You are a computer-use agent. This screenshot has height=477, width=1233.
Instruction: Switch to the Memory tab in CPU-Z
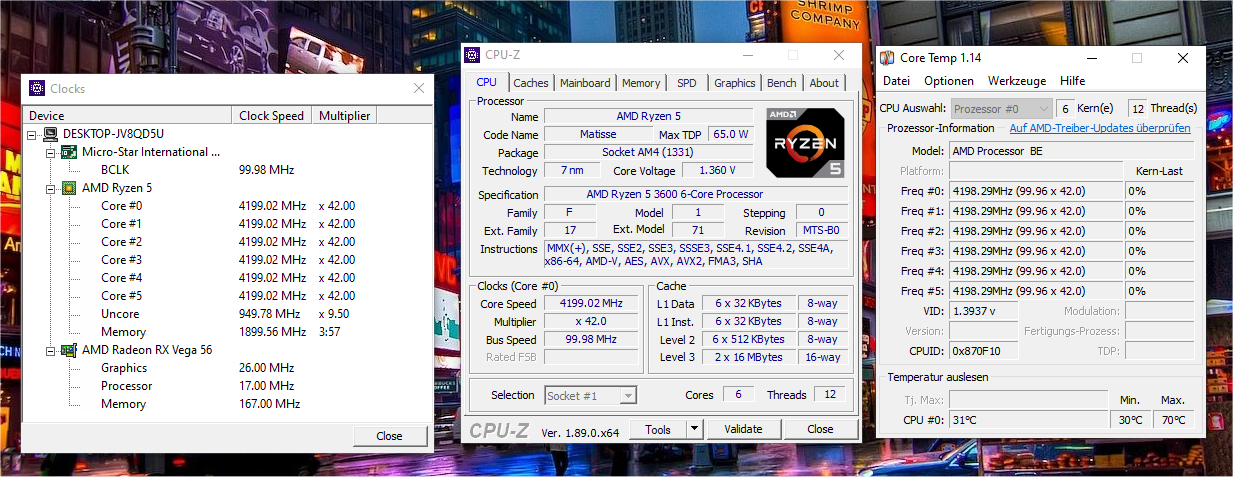click(641, 83)
